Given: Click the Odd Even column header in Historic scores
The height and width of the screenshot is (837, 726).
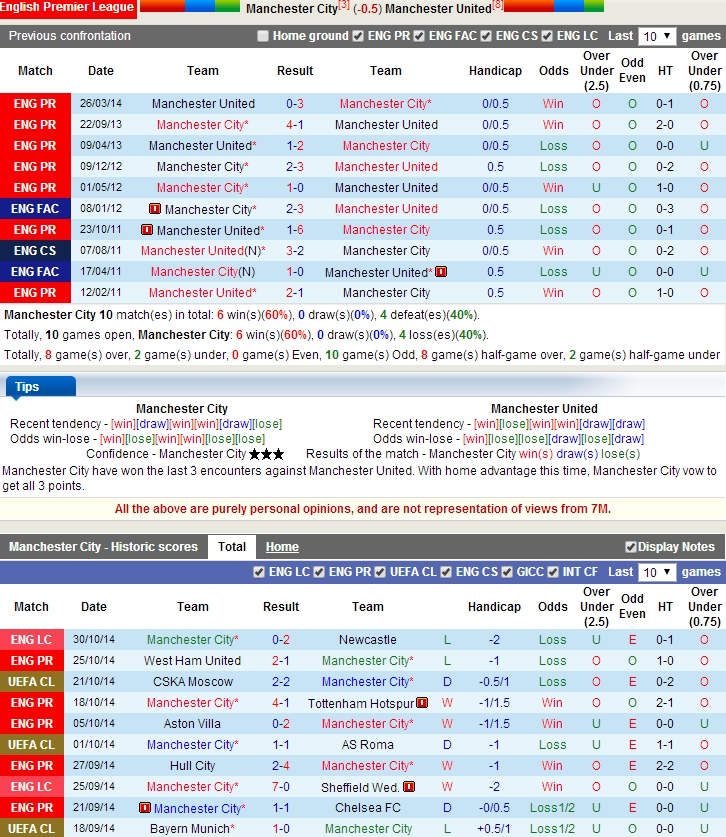Looking at the screenshot, I should coord(632,606).
